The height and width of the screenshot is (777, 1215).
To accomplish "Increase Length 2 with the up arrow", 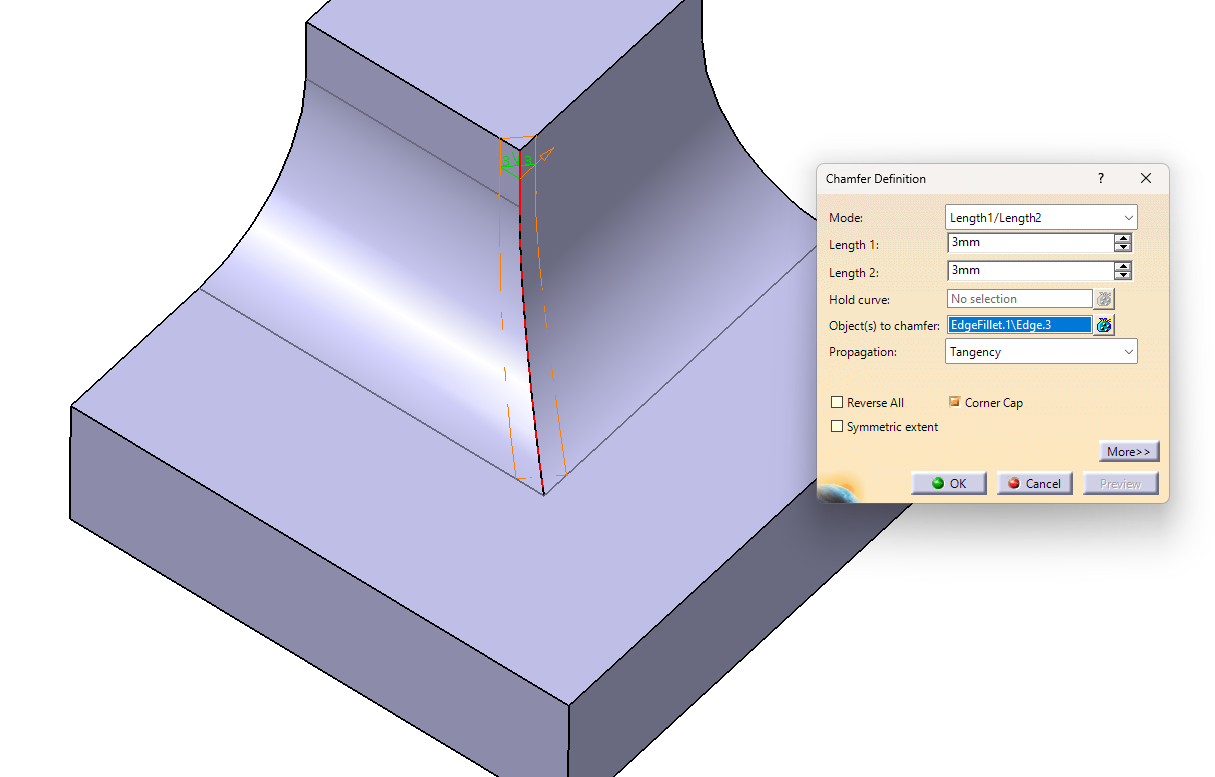I will [x=1123, y=266].
